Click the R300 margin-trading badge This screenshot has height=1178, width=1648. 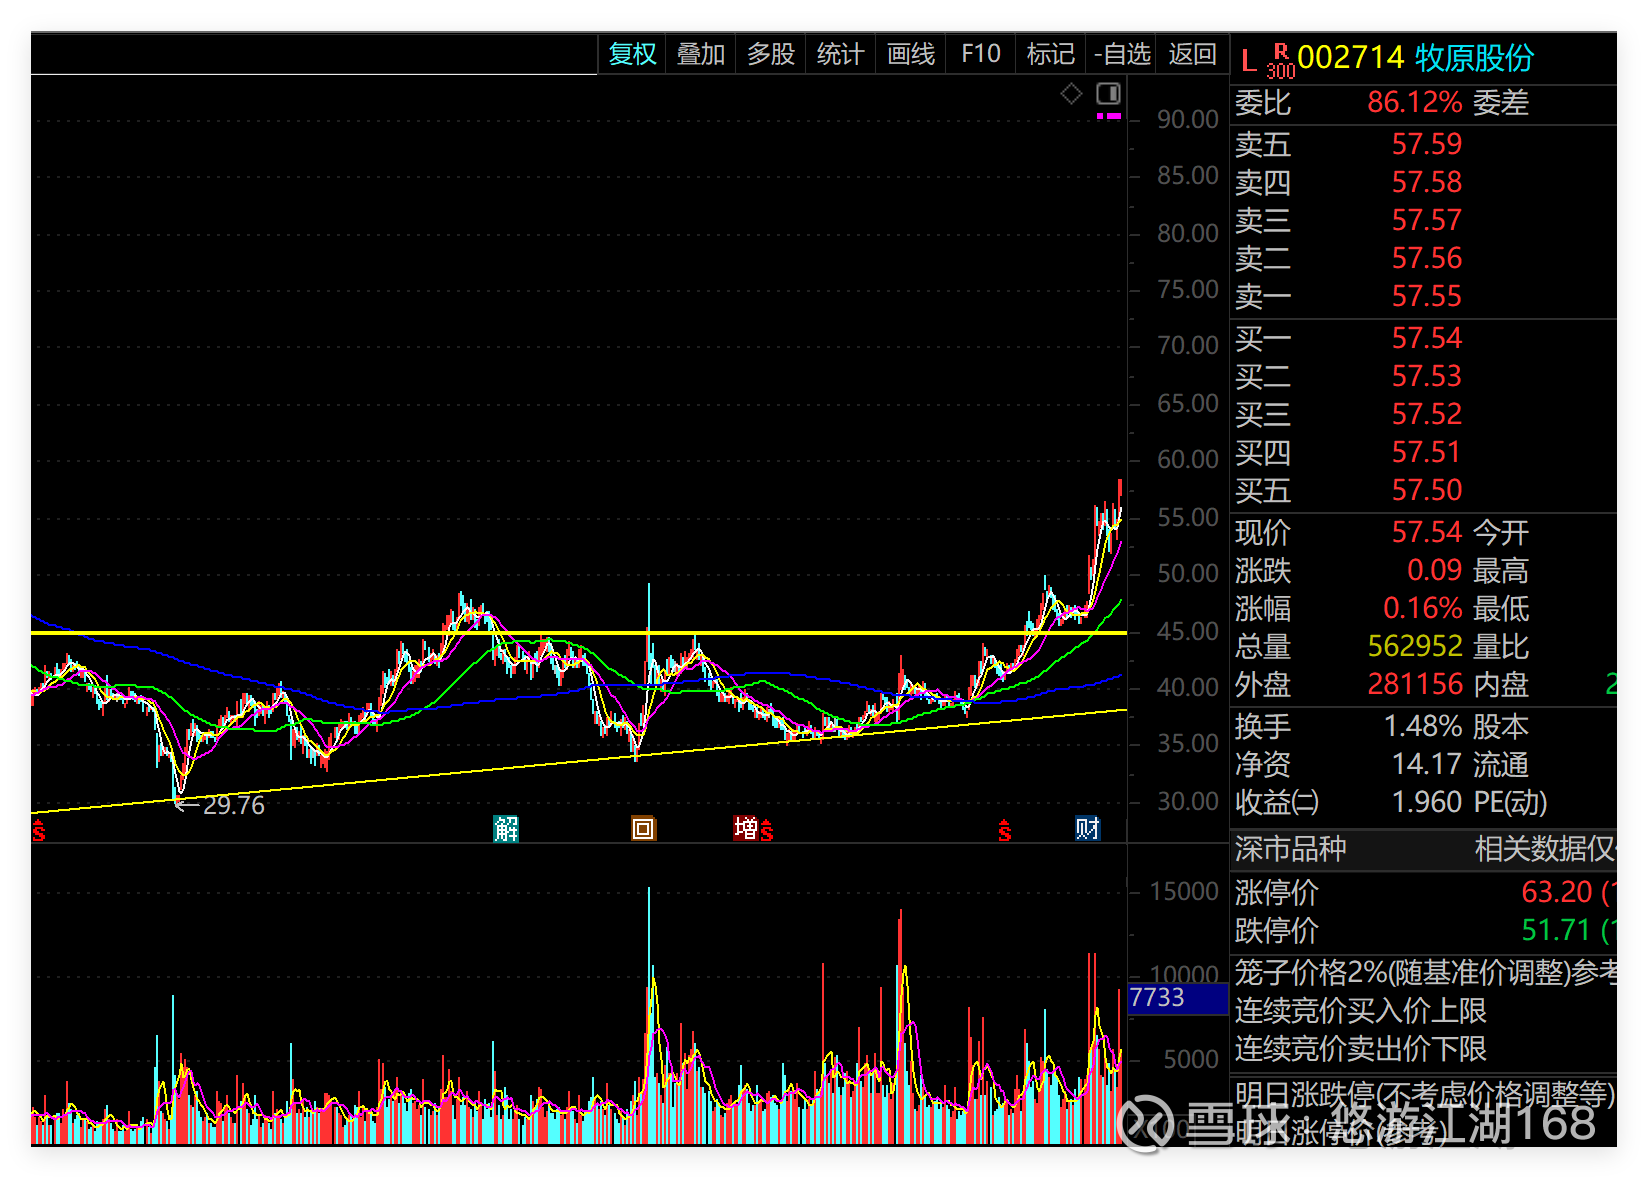tap(1280, 61)
